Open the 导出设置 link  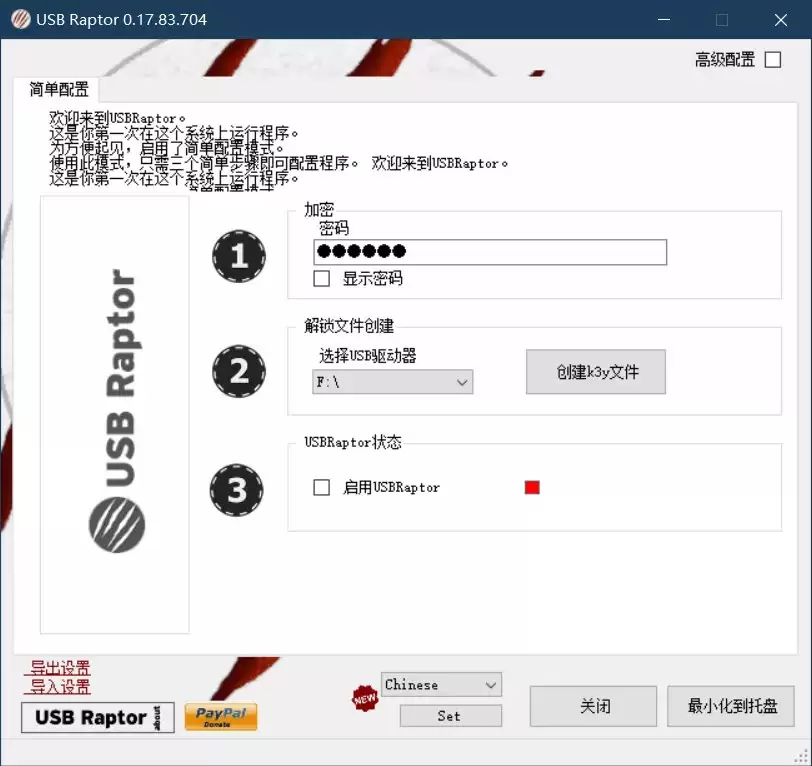pyautogui.click(x=58, y=668)
